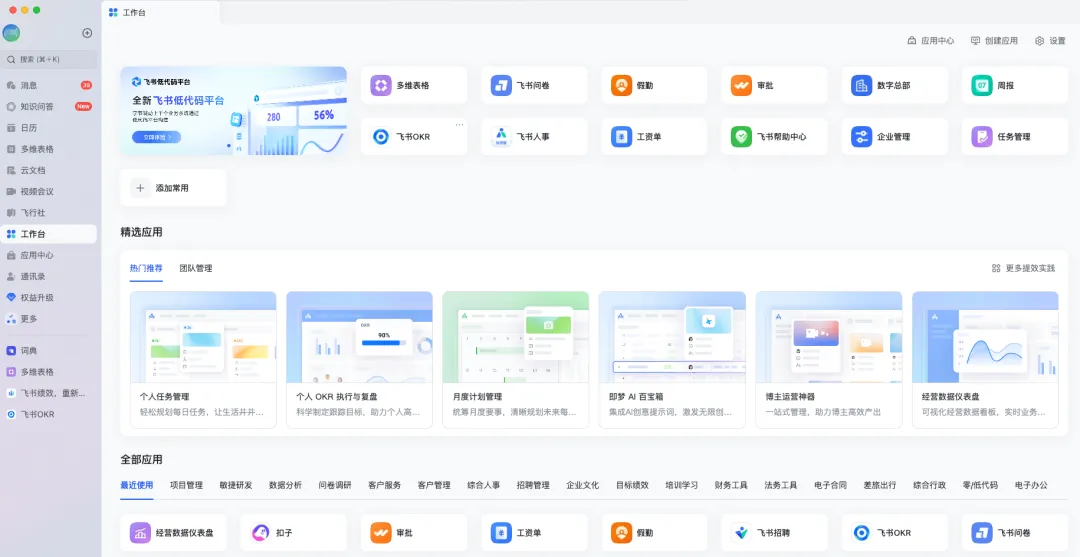Open 视频会议 in the sidebar
The image size is (1080, 557).
(48, 191)
